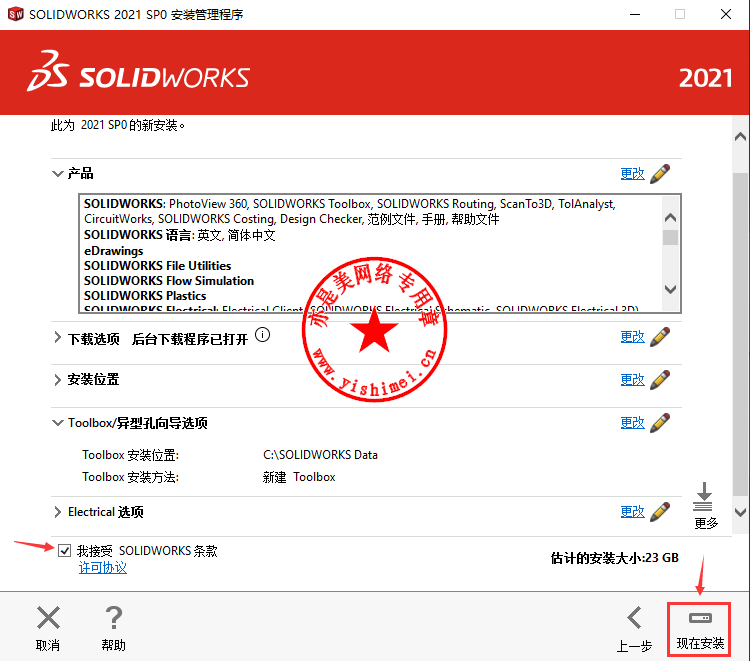Click 更改 link for Electrical 选项
The image size is (750, 661).
632,512
